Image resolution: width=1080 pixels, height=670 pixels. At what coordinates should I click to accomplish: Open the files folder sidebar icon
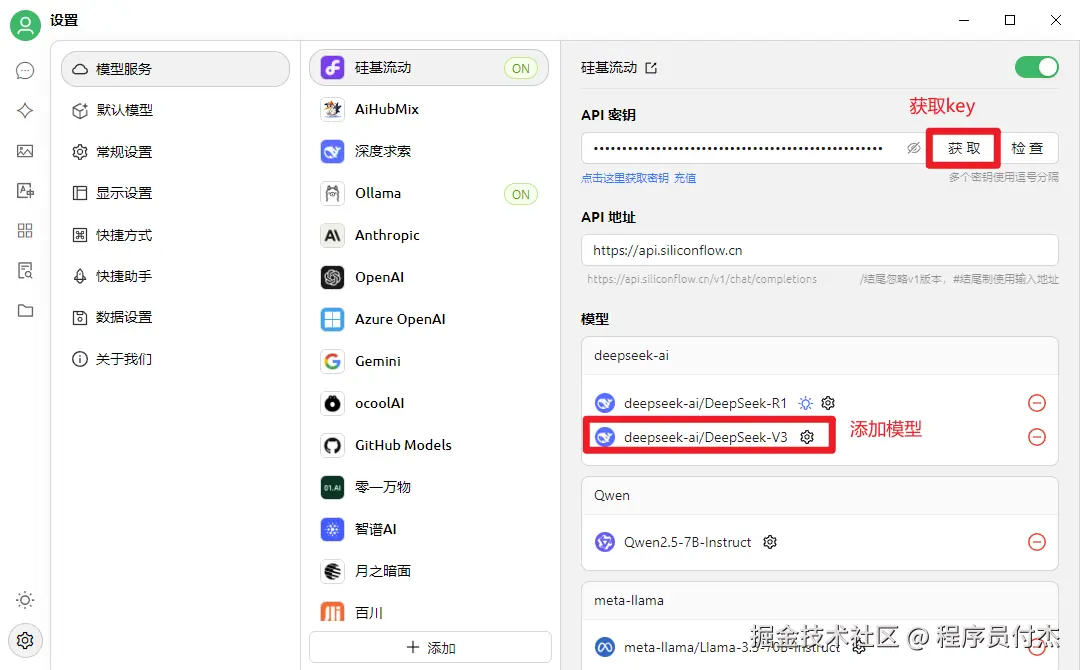tap(25, 311)
